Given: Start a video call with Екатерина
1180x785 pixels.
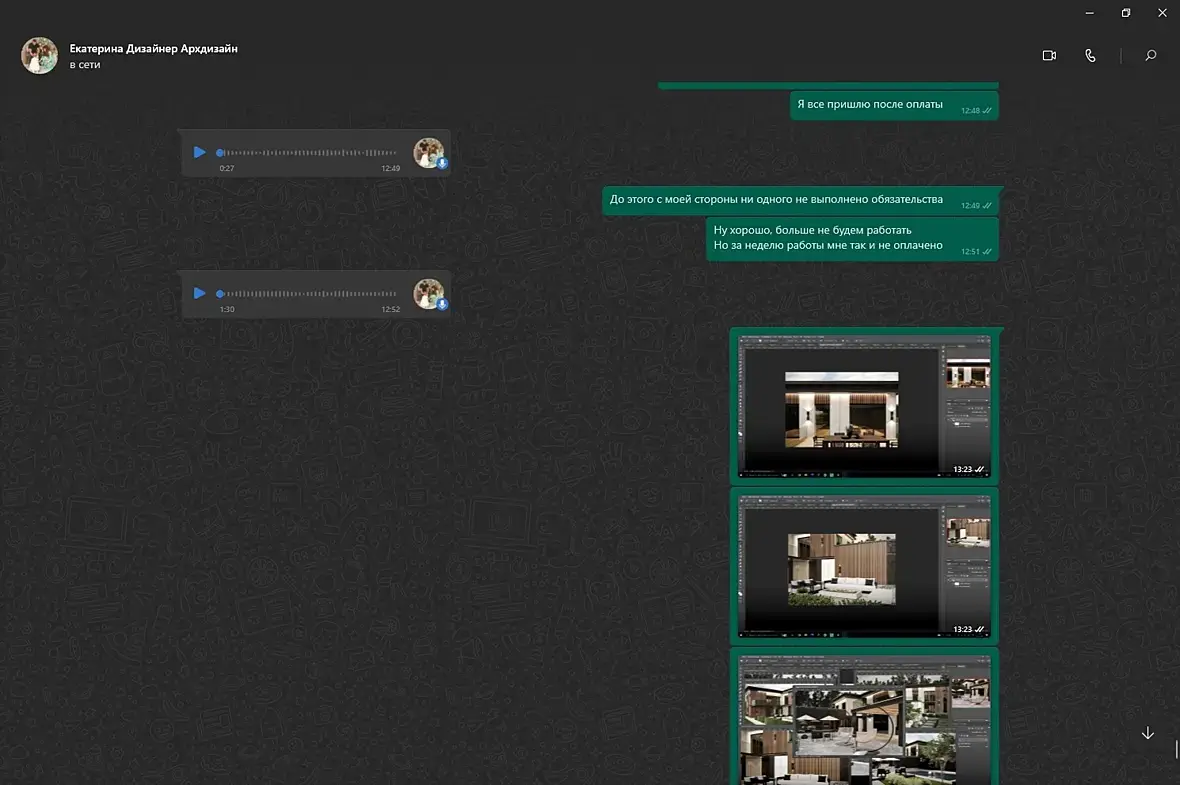Looking at the screenshot, I should coord(1049,56).
